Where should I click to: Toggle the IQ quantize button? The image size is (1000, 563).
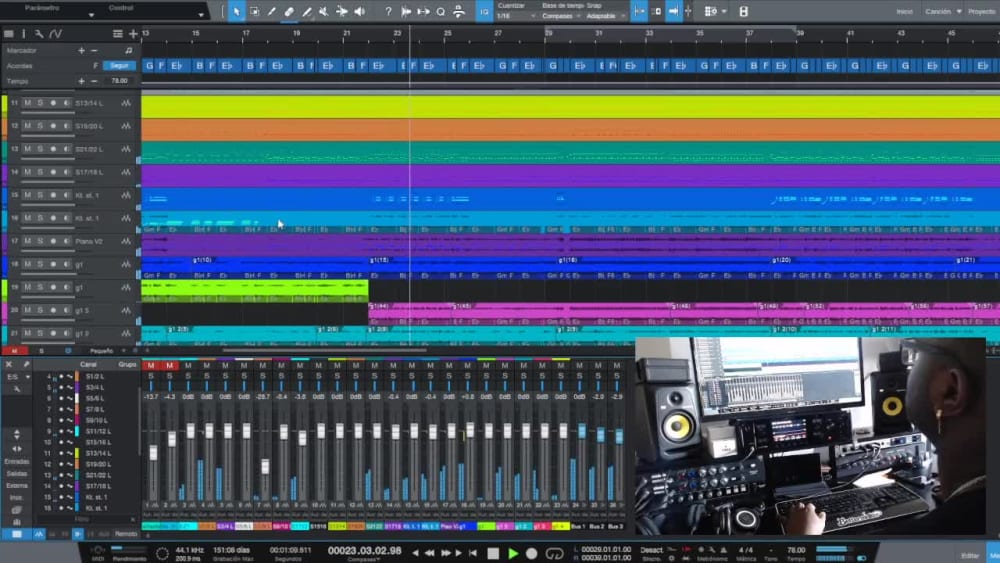click(484, 11)
